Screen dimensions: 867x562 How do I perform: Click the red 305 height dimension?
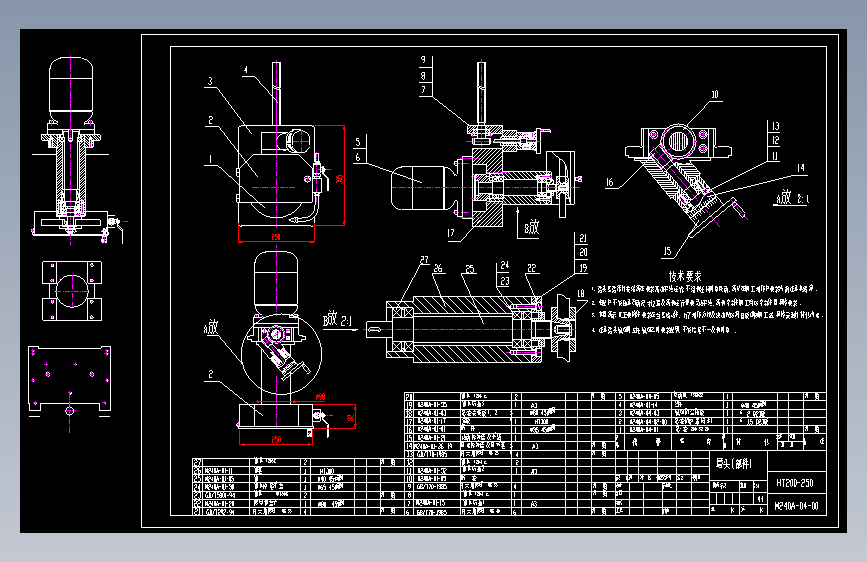pos(340,178)
